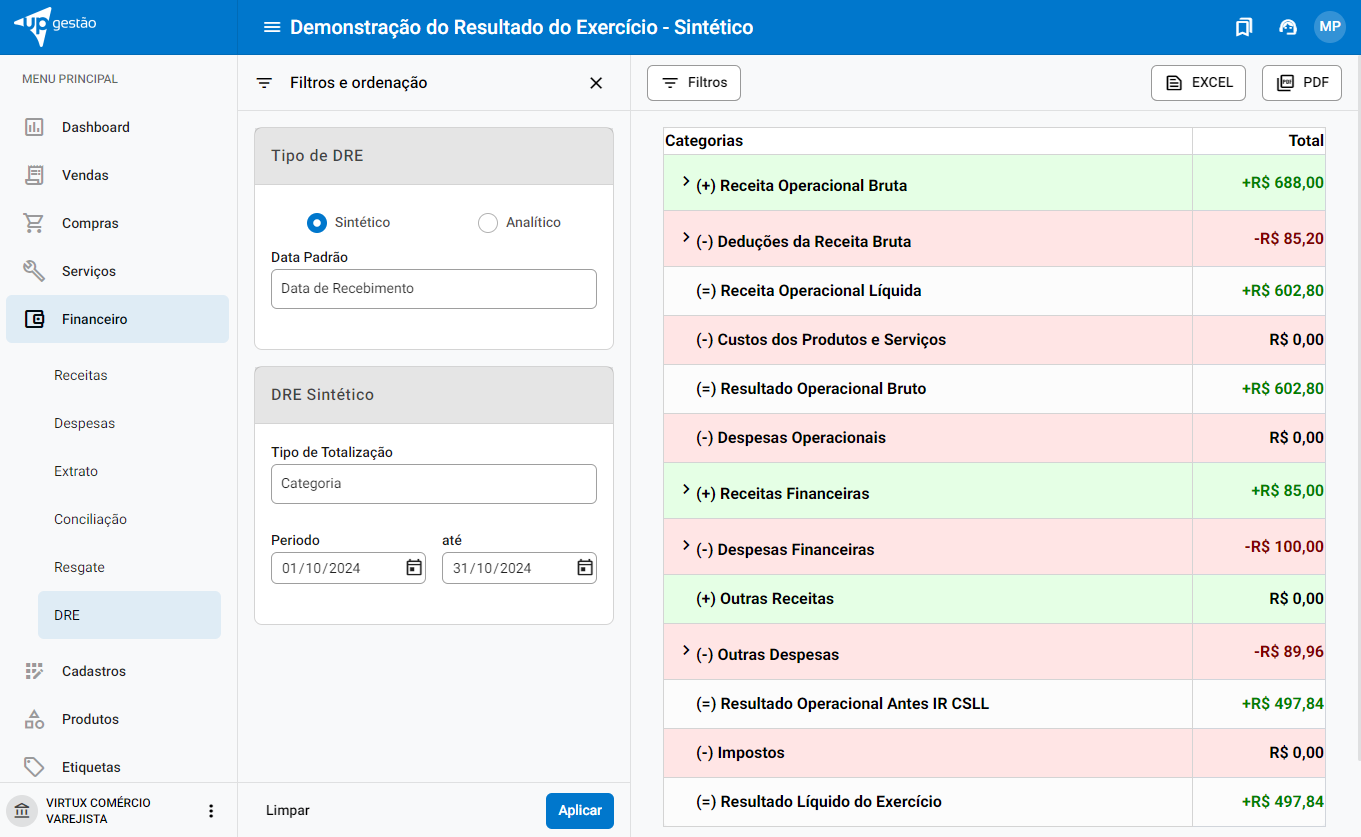Click the Limpar button to clear filters

pos(288,811)
